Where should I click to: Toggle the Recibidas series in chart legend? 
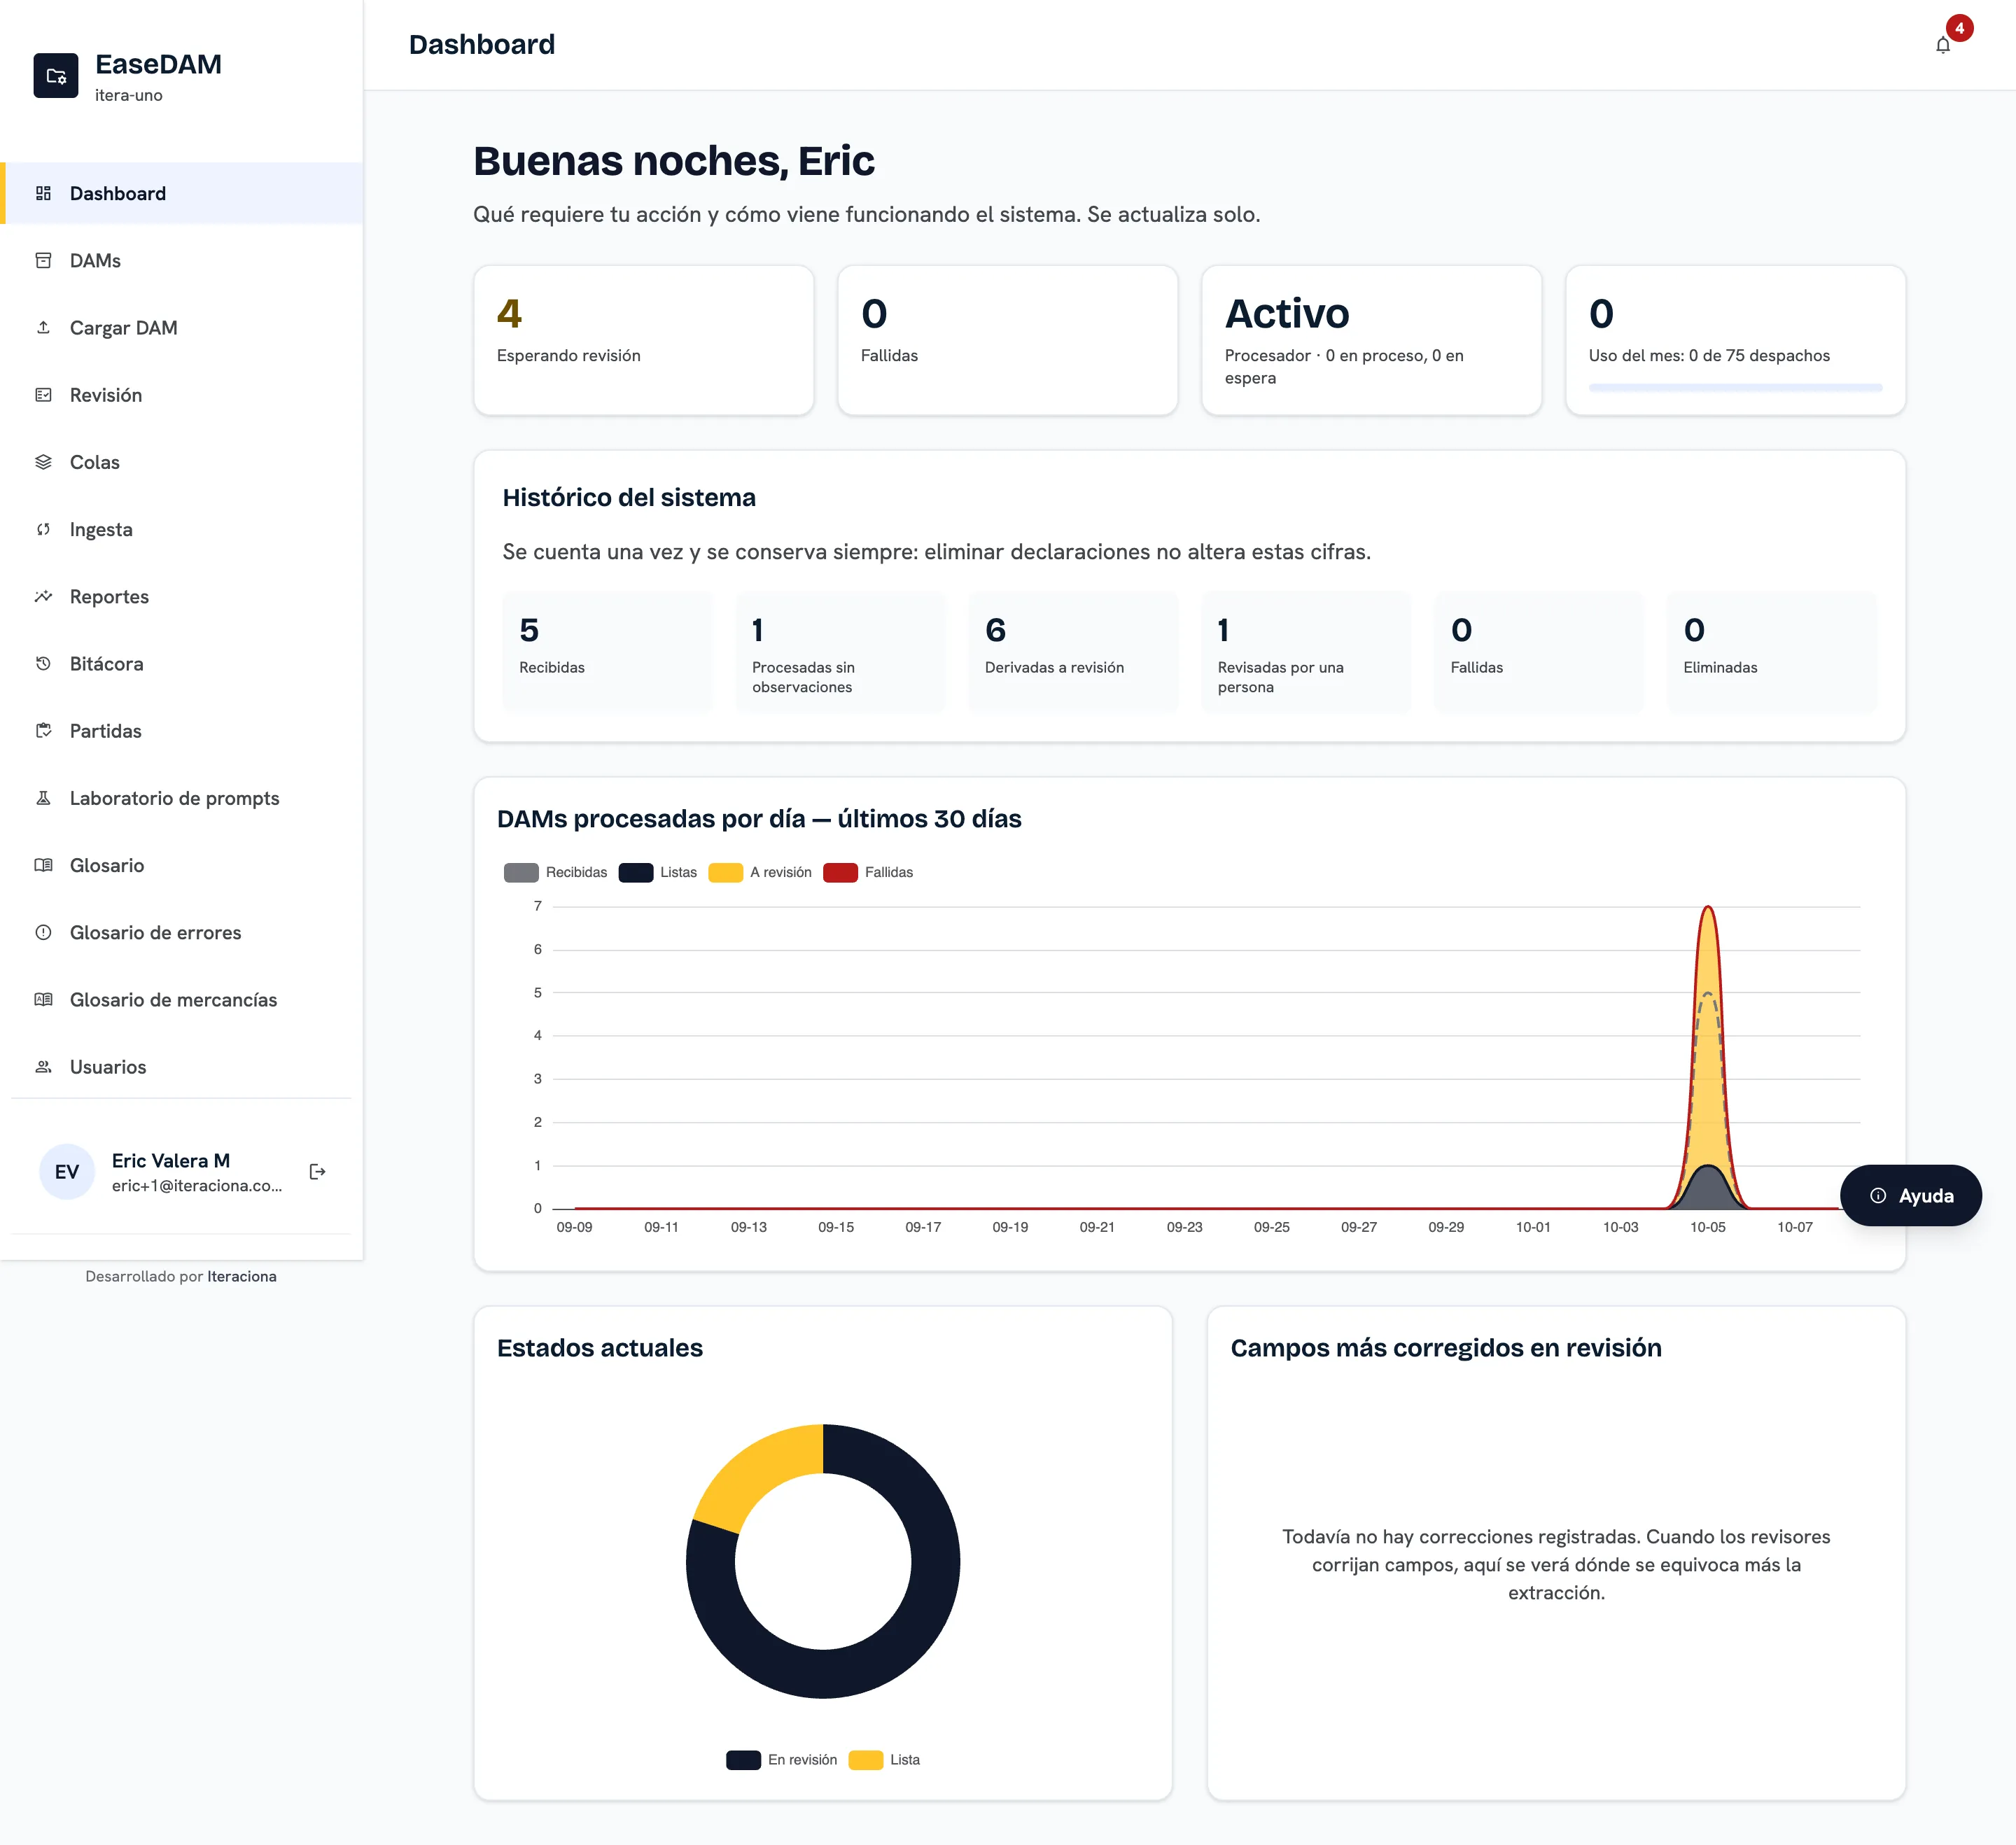click(556, 872)
